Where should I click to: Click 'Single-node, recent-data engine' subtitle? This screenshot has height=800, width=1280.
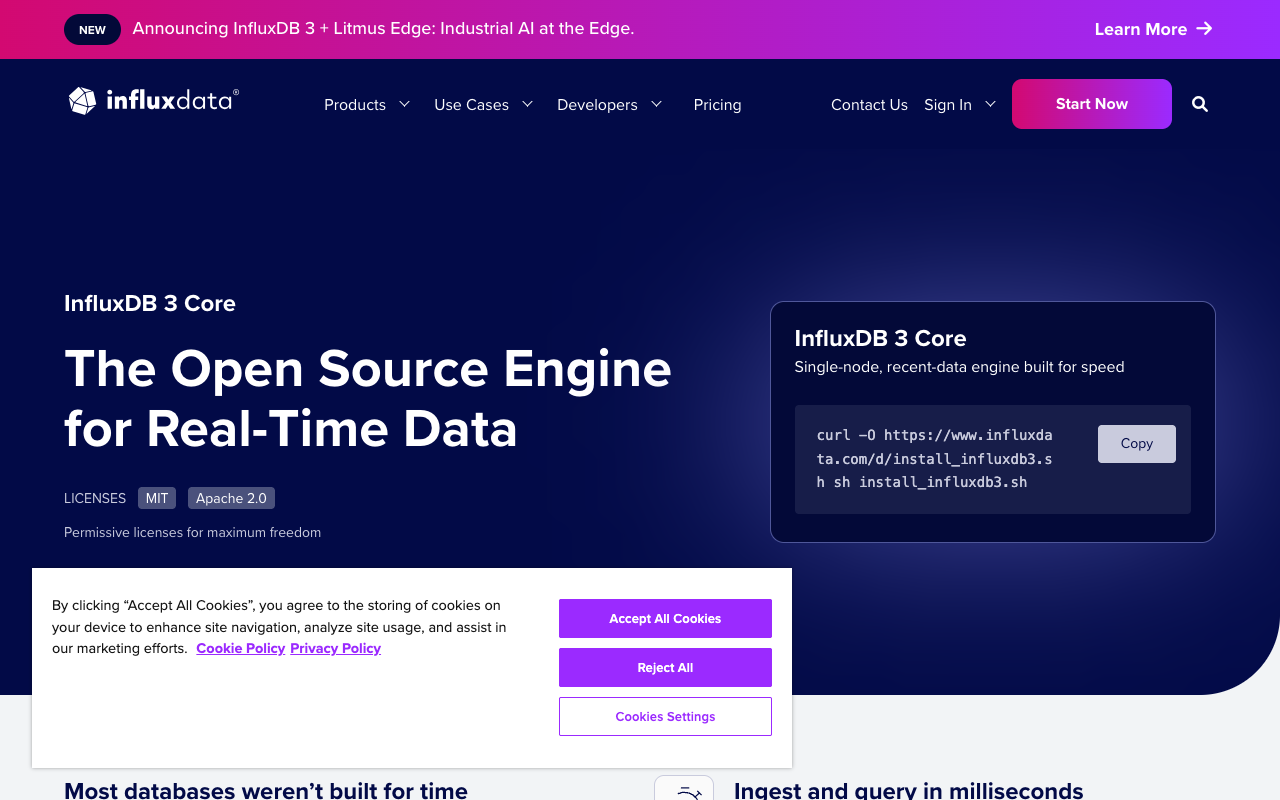tap(959, 367)
